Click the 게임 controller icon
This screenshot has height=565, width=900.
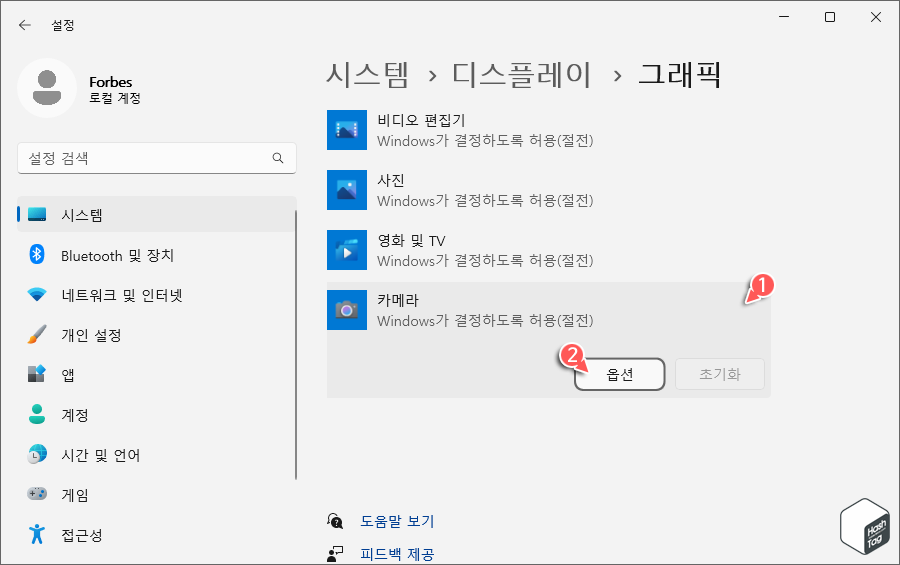click(37, 494)
